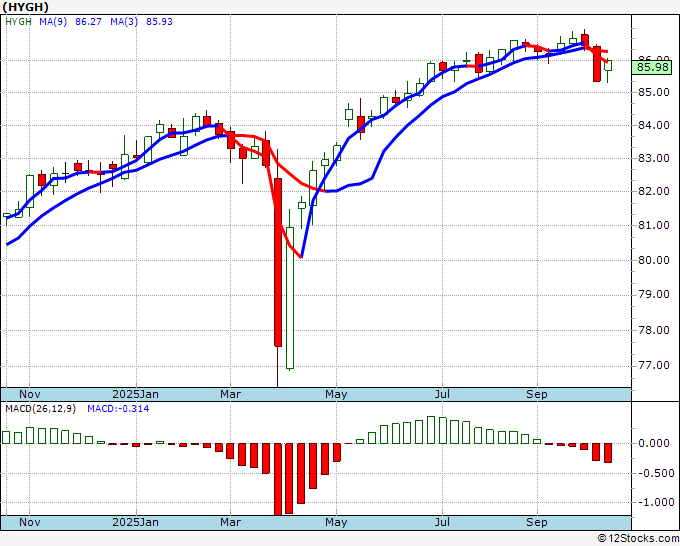680x546 pixels.
Task: Click the 77.00 price axis label
Action: tap(654, 366)
